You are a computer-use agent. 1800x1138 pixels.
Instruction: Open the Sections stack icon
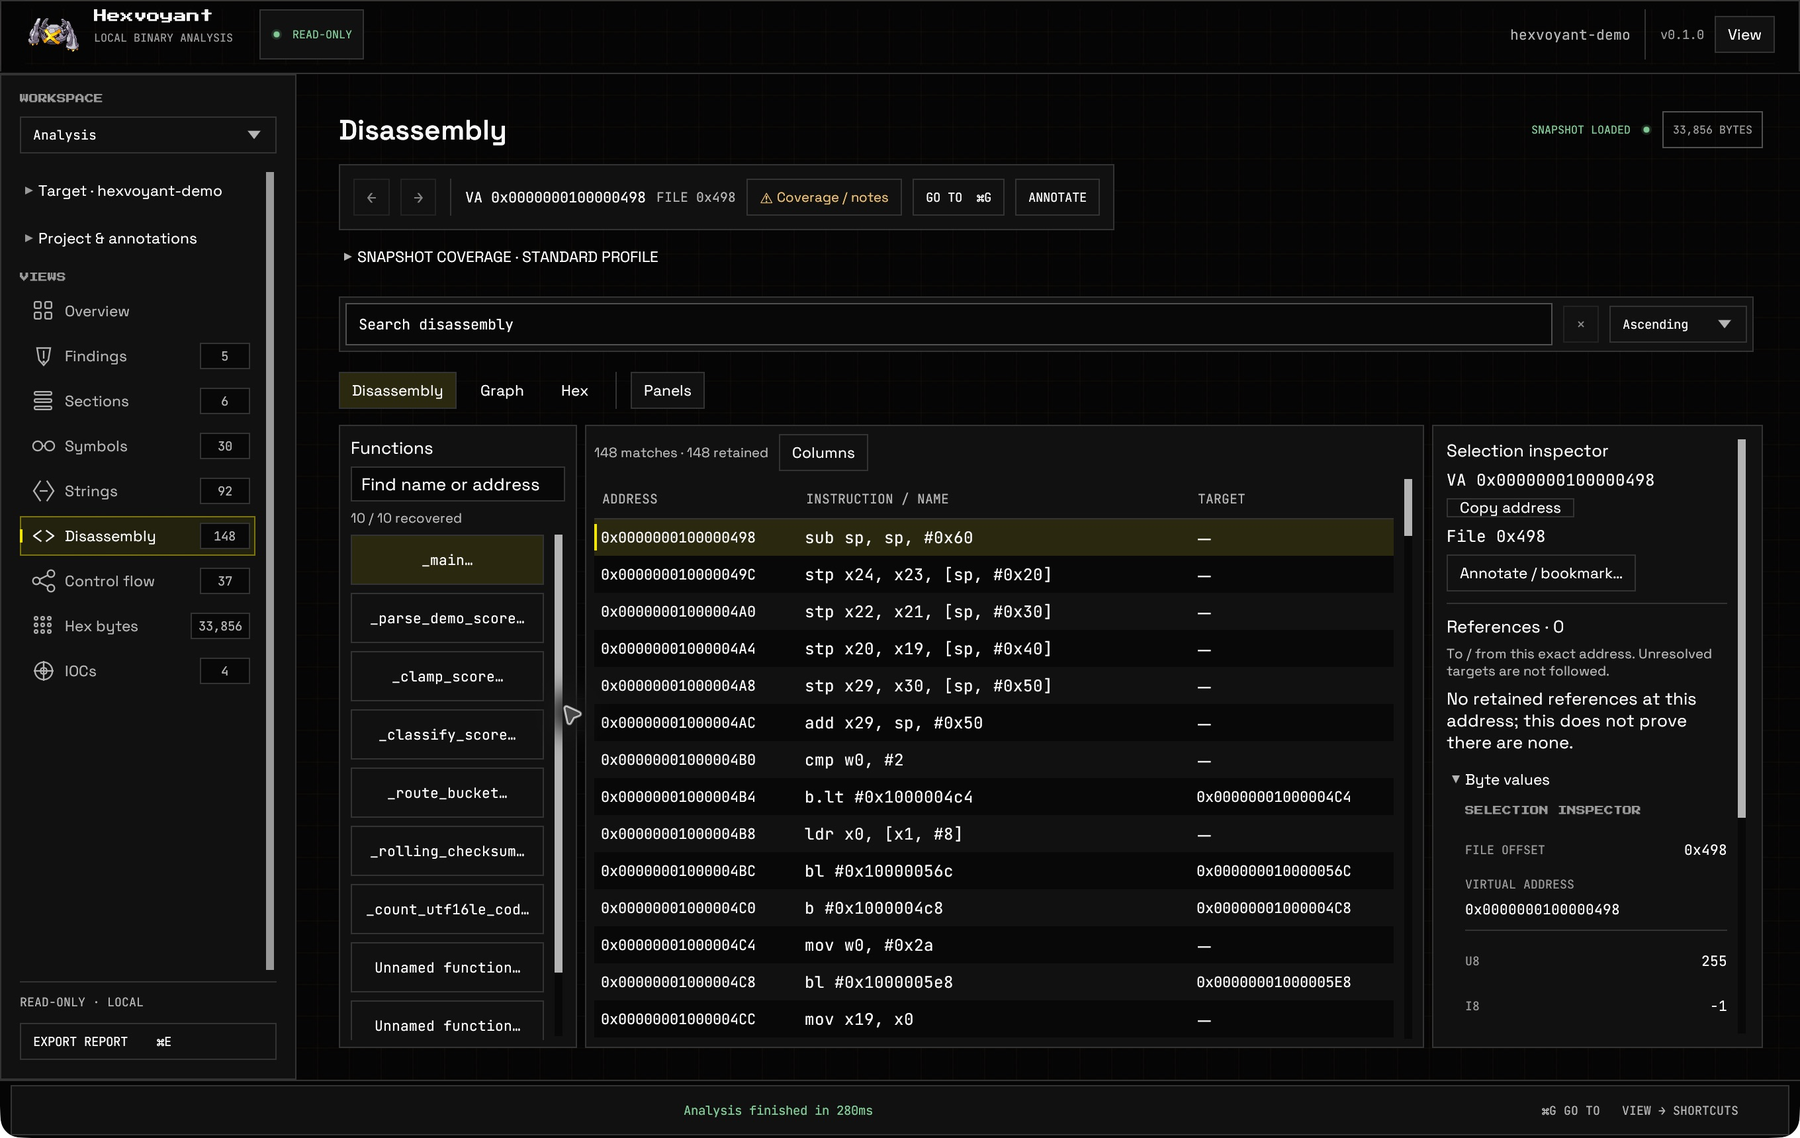tap(43, 401)
